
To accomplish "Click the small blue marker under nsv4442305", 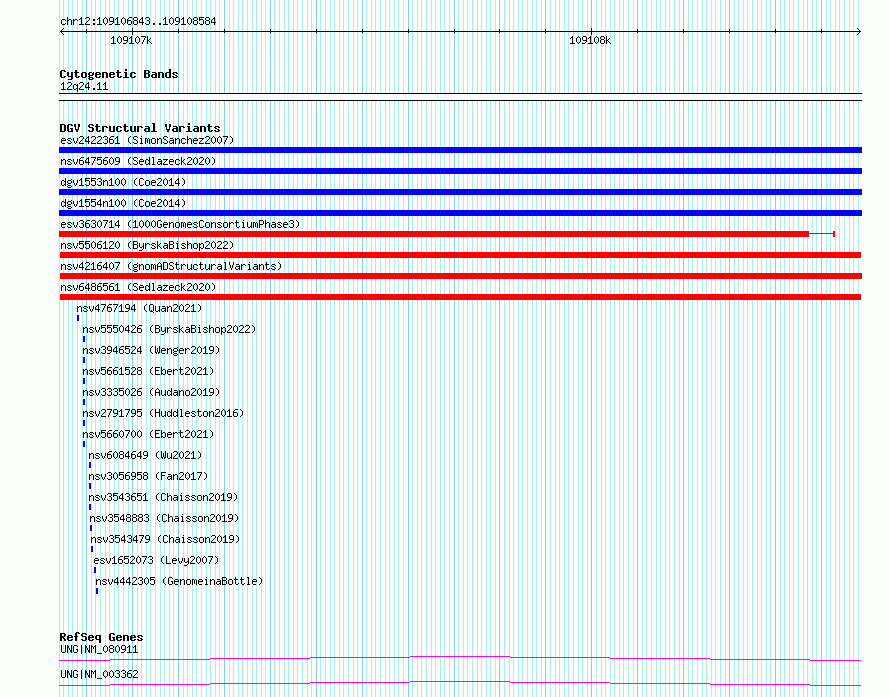I will pos(97,591).
